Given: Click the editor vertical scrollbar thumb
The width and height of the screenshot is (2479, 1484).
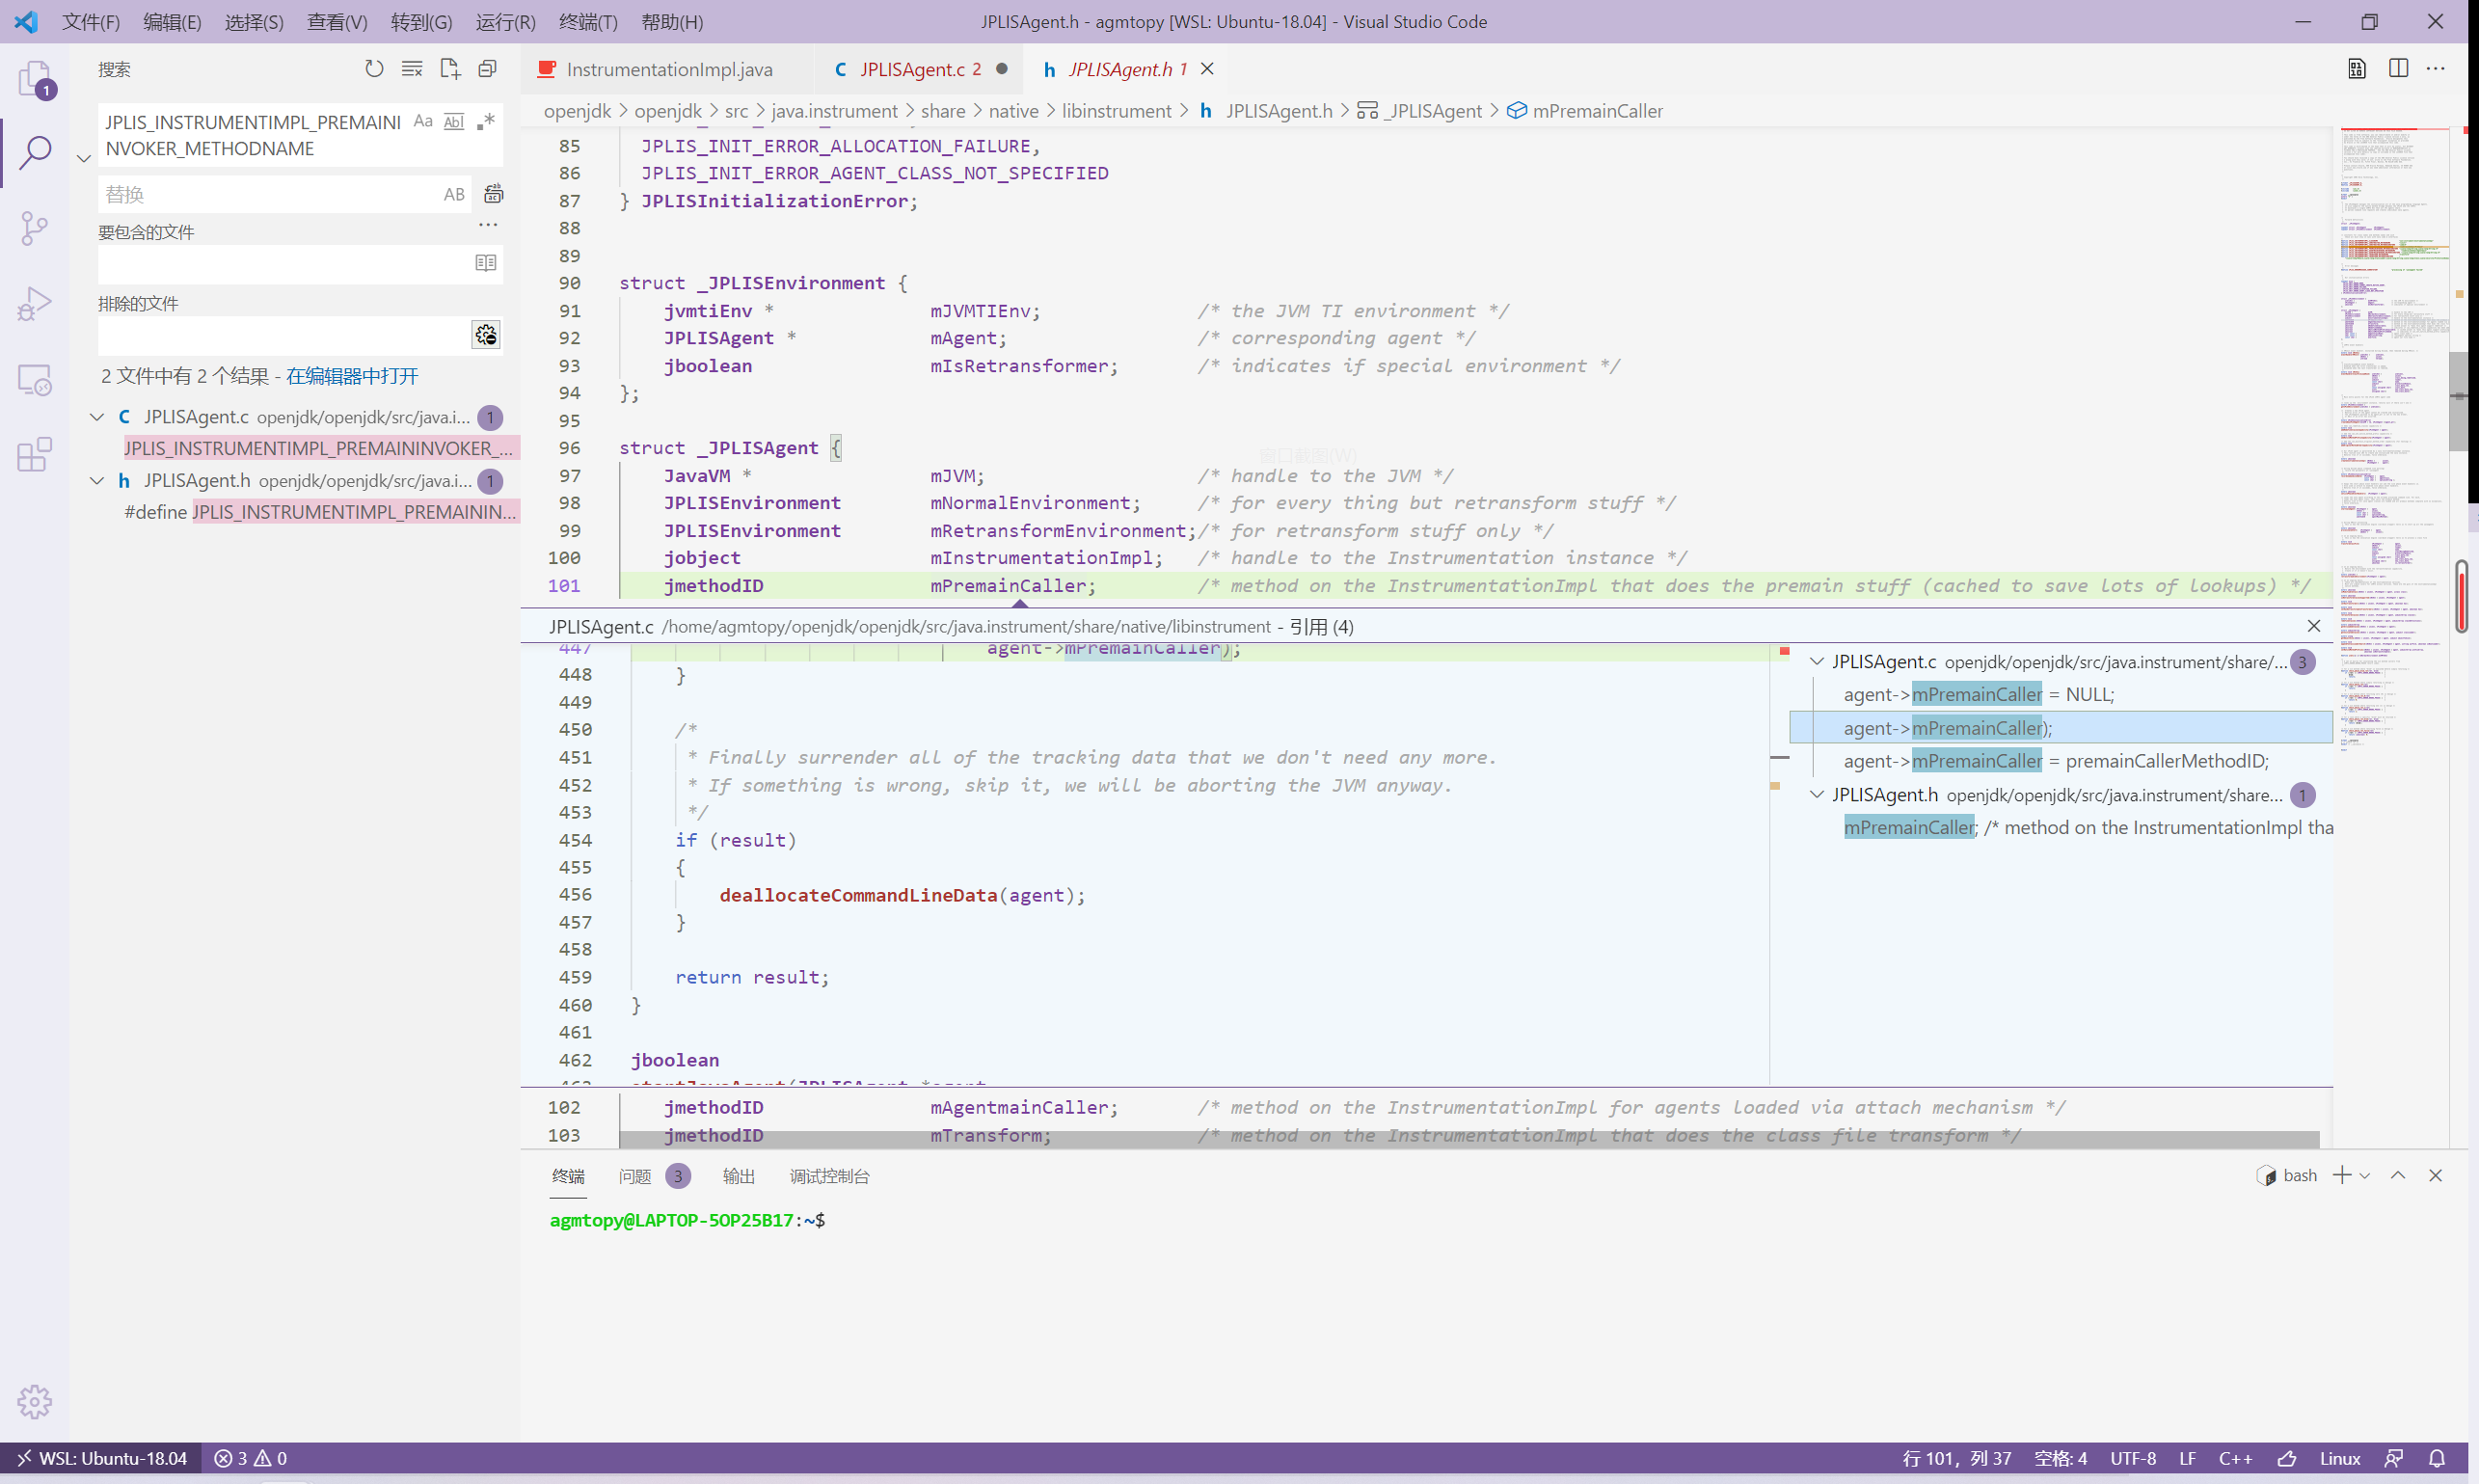Looking at the screenshot, I should coord(2458,400).
